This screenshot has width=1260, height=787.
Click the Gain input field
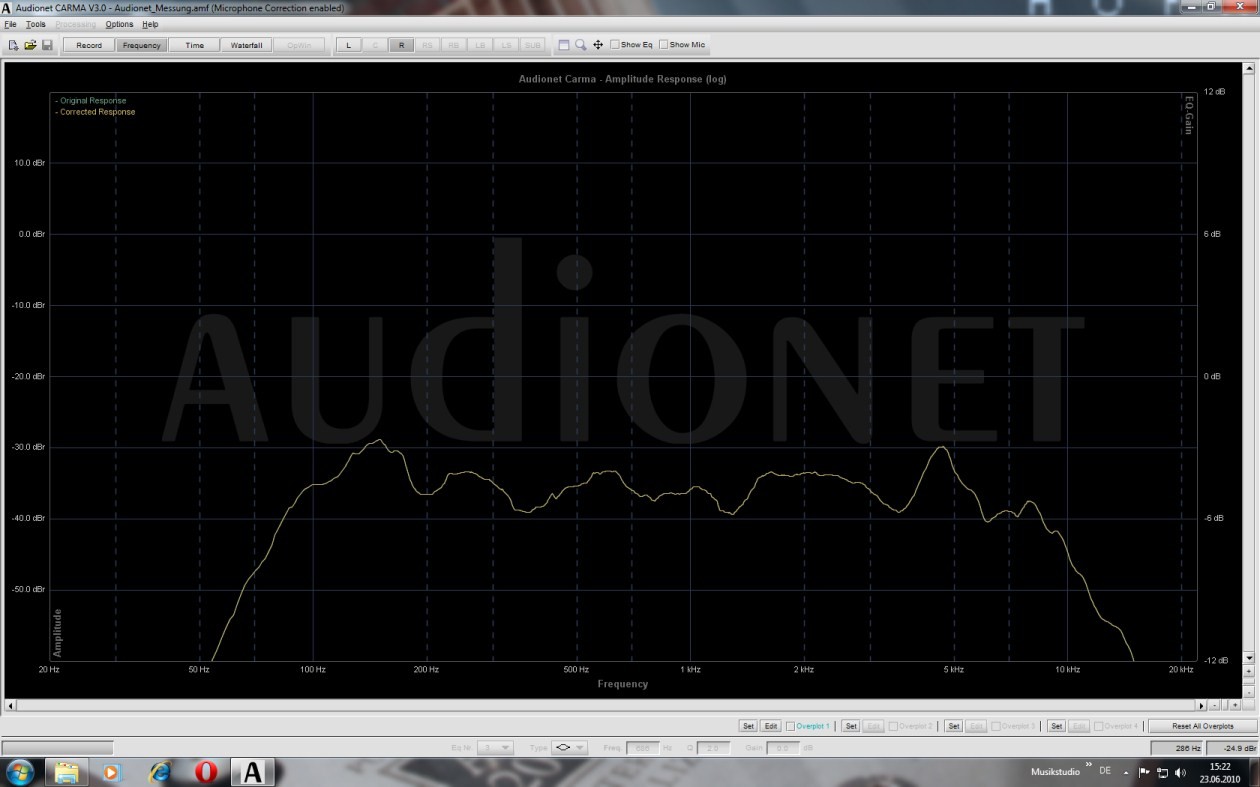(782, 748)
